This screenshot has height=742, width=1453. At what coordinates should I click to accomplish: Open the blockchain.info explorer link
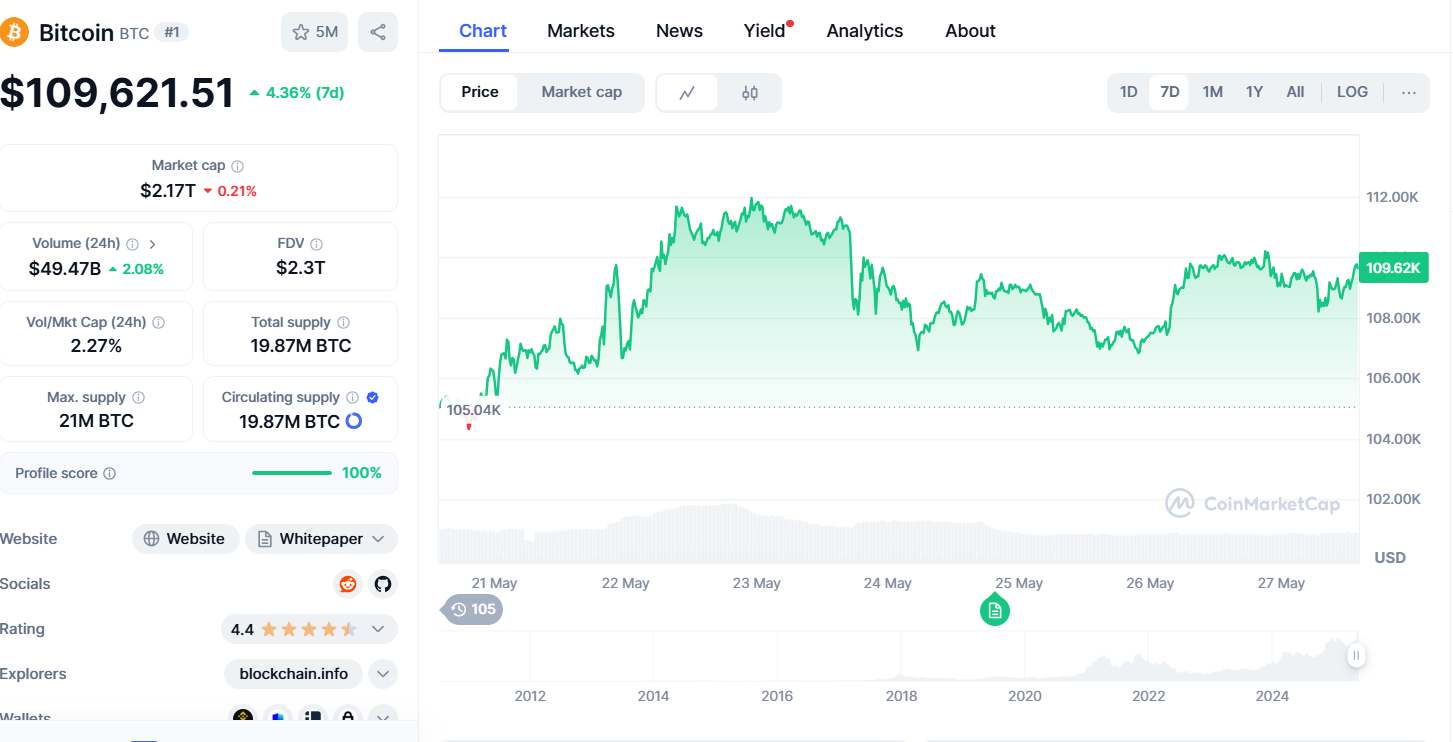click(x=294, y=674)
